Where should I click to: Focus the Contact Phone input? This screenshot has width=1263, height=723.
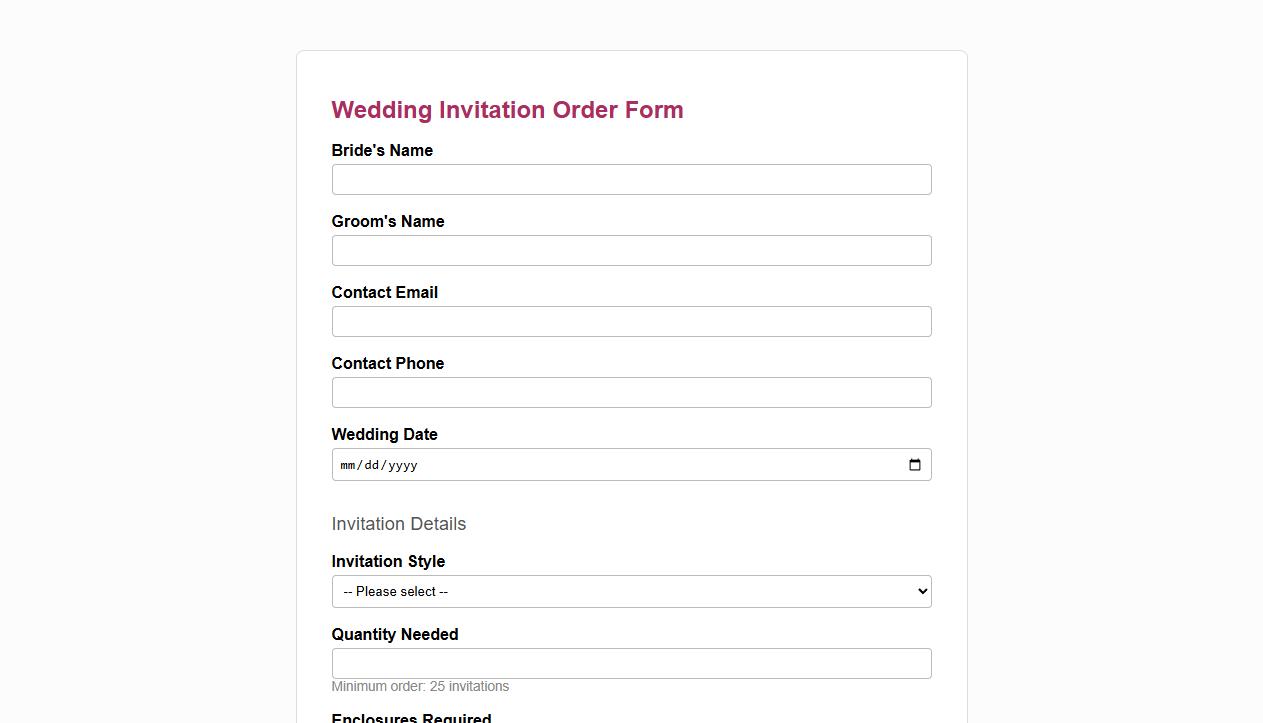(x=630, y=392)
